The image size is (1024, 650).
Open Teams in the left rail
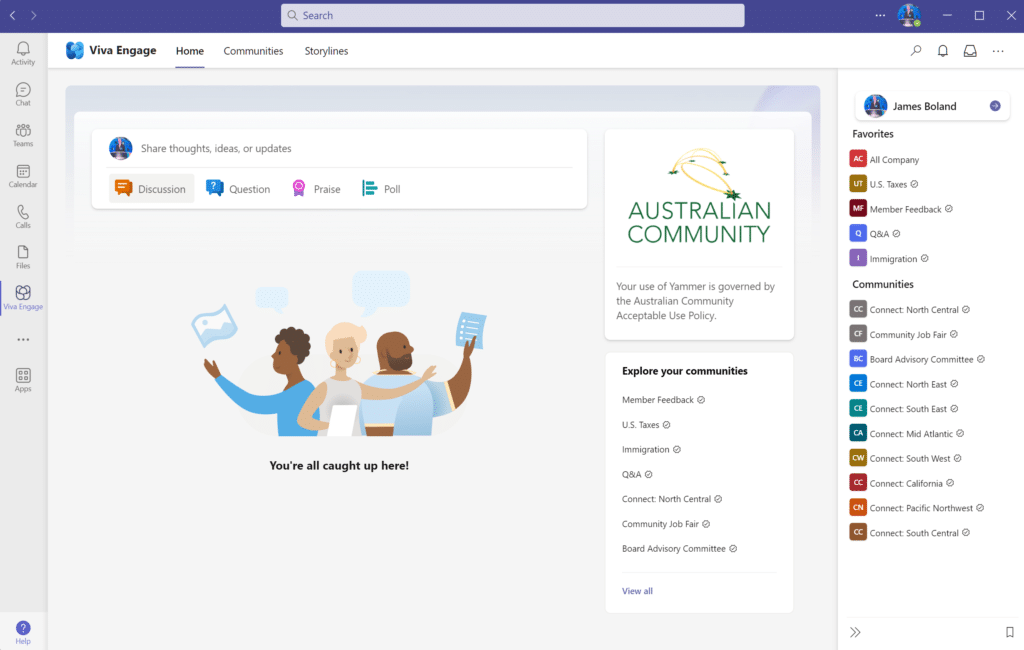[23, 135]
